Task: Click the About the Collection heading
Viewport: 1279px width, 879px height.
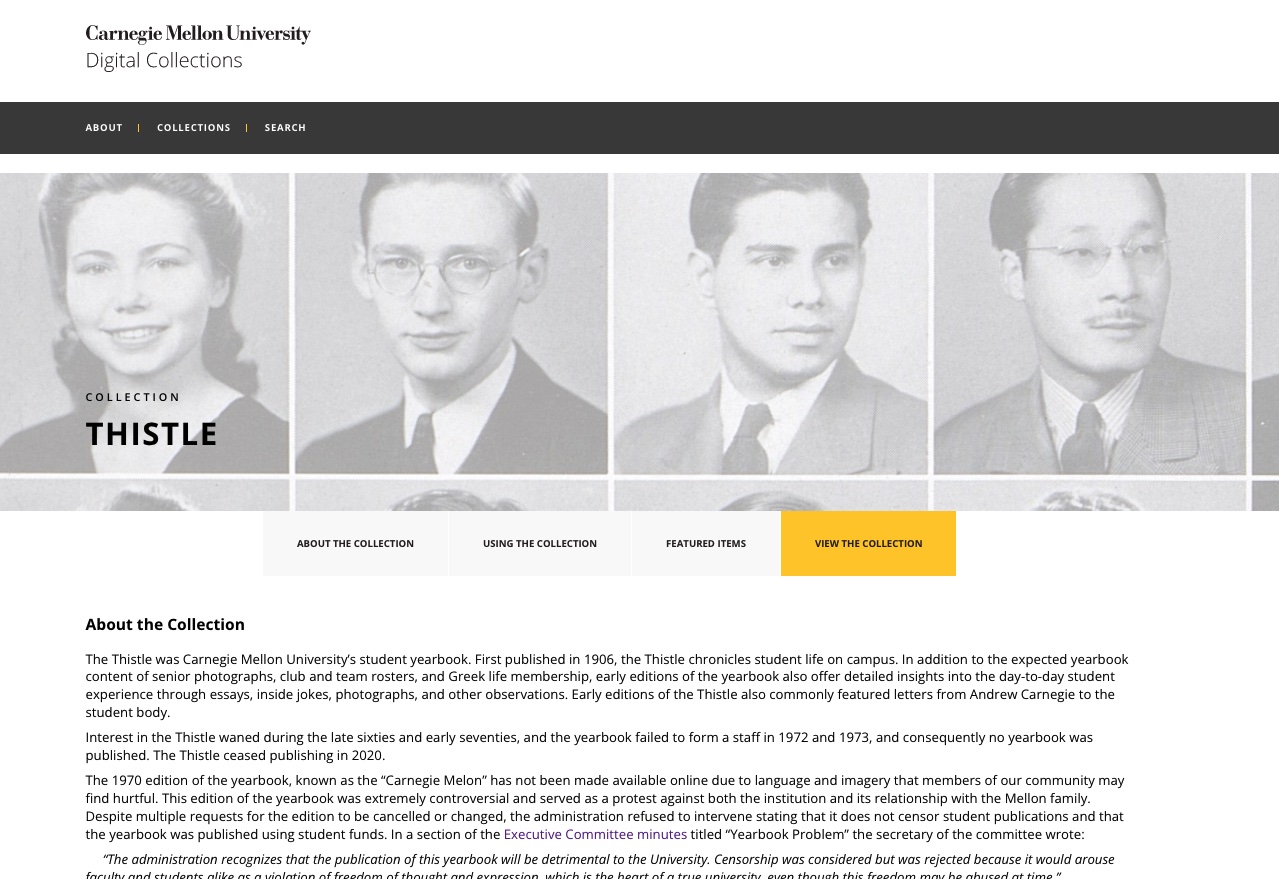Action: click(x=165, y=625)
